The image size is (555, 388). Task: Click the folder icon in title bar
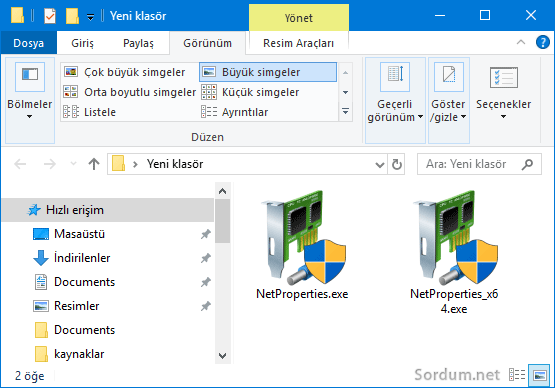(x=17, y=16)
